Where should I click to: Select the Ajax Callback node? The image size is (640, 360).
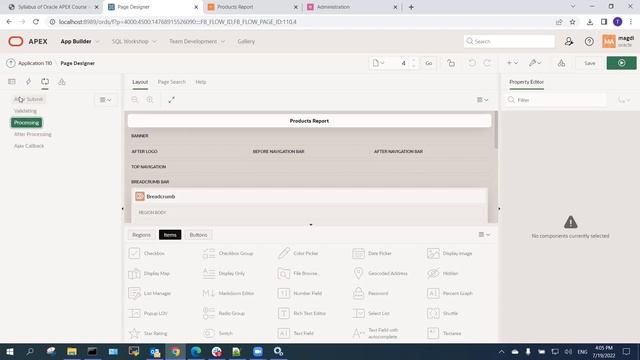tap(29, 146)
